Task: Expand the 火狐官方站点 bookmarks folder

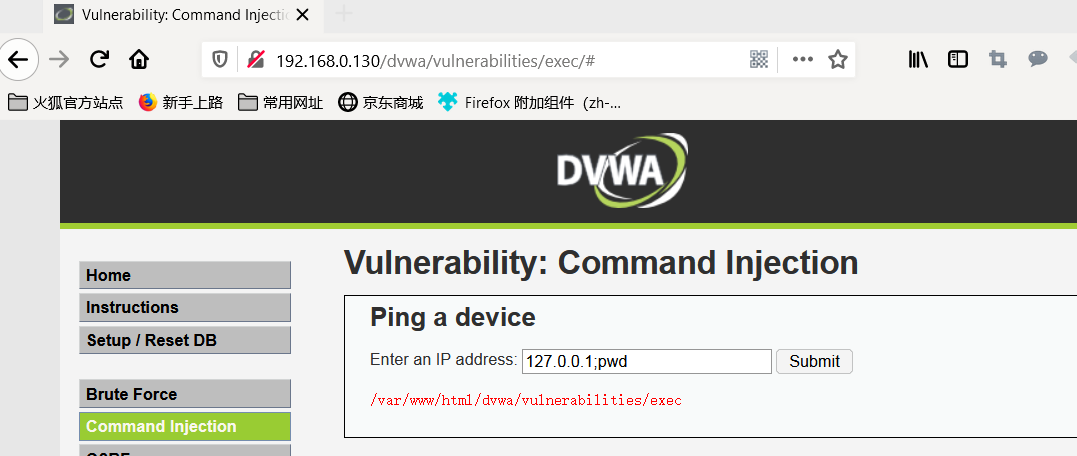Action: (x=65, y=103)
